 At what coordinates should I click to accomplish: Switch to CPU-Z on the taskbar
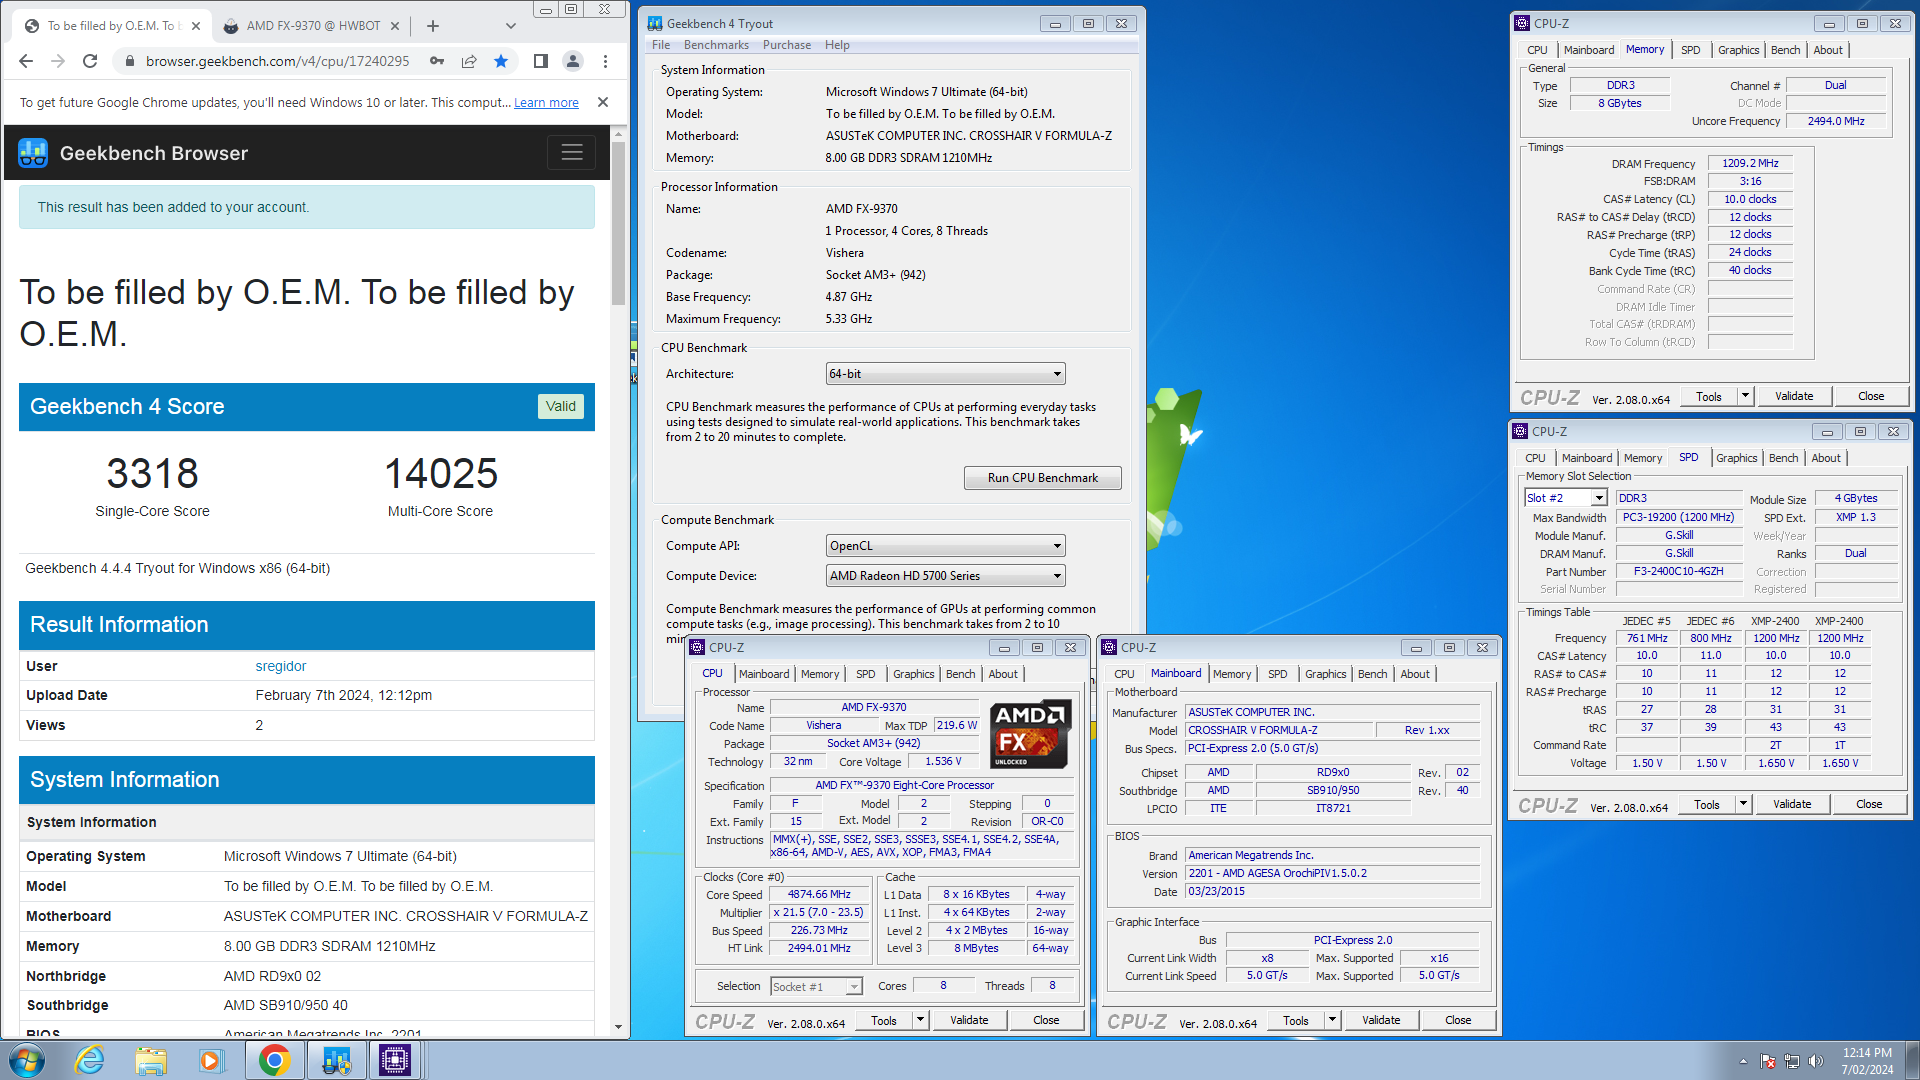395,1060
